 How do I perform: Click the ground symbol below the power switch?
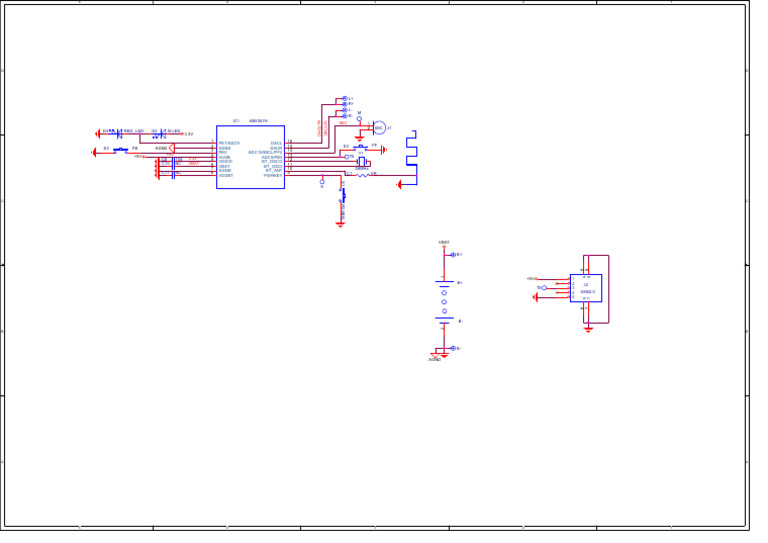point(340,224)
